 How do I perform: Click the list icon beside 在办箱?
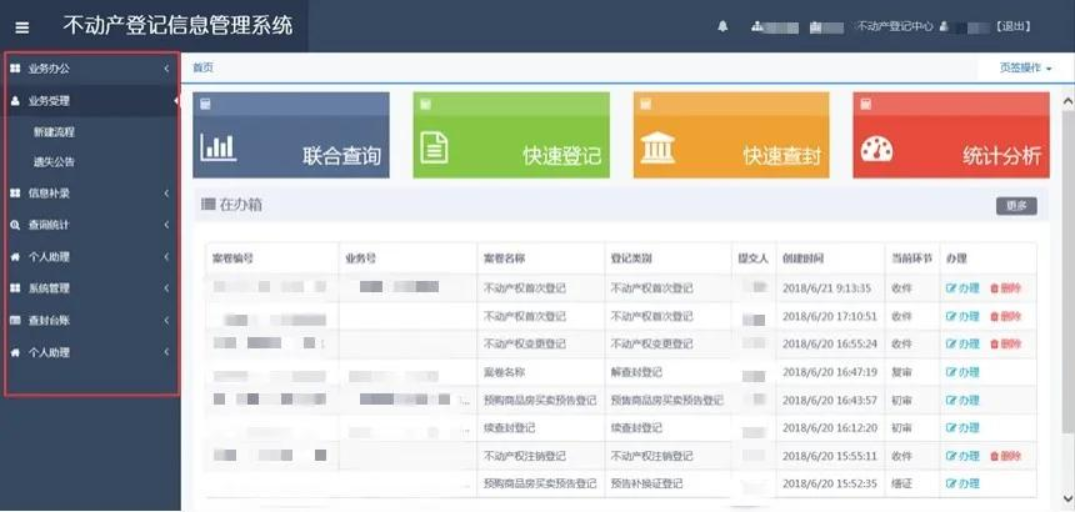(x=208, y=205)
